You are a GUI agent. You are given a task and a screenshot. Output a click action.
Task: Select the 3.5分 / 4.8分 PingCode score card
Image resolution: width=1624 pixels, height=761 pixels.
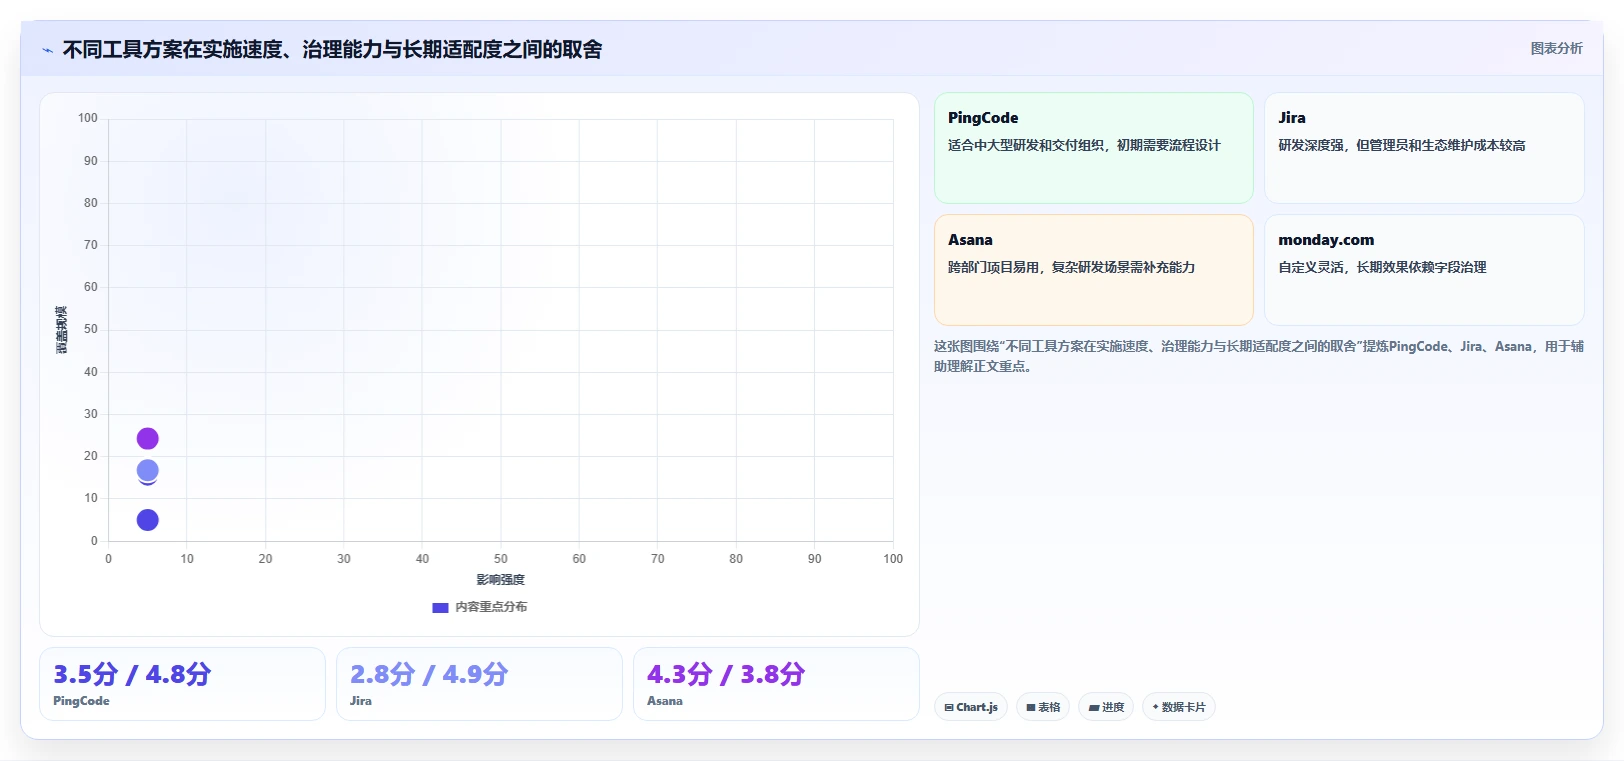[182, 684]
